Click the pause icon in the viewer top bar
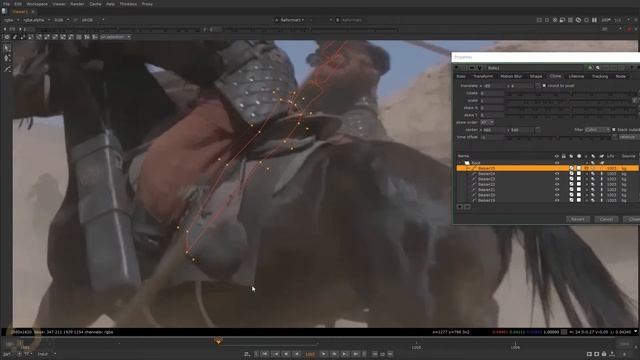 click(594, 20)
